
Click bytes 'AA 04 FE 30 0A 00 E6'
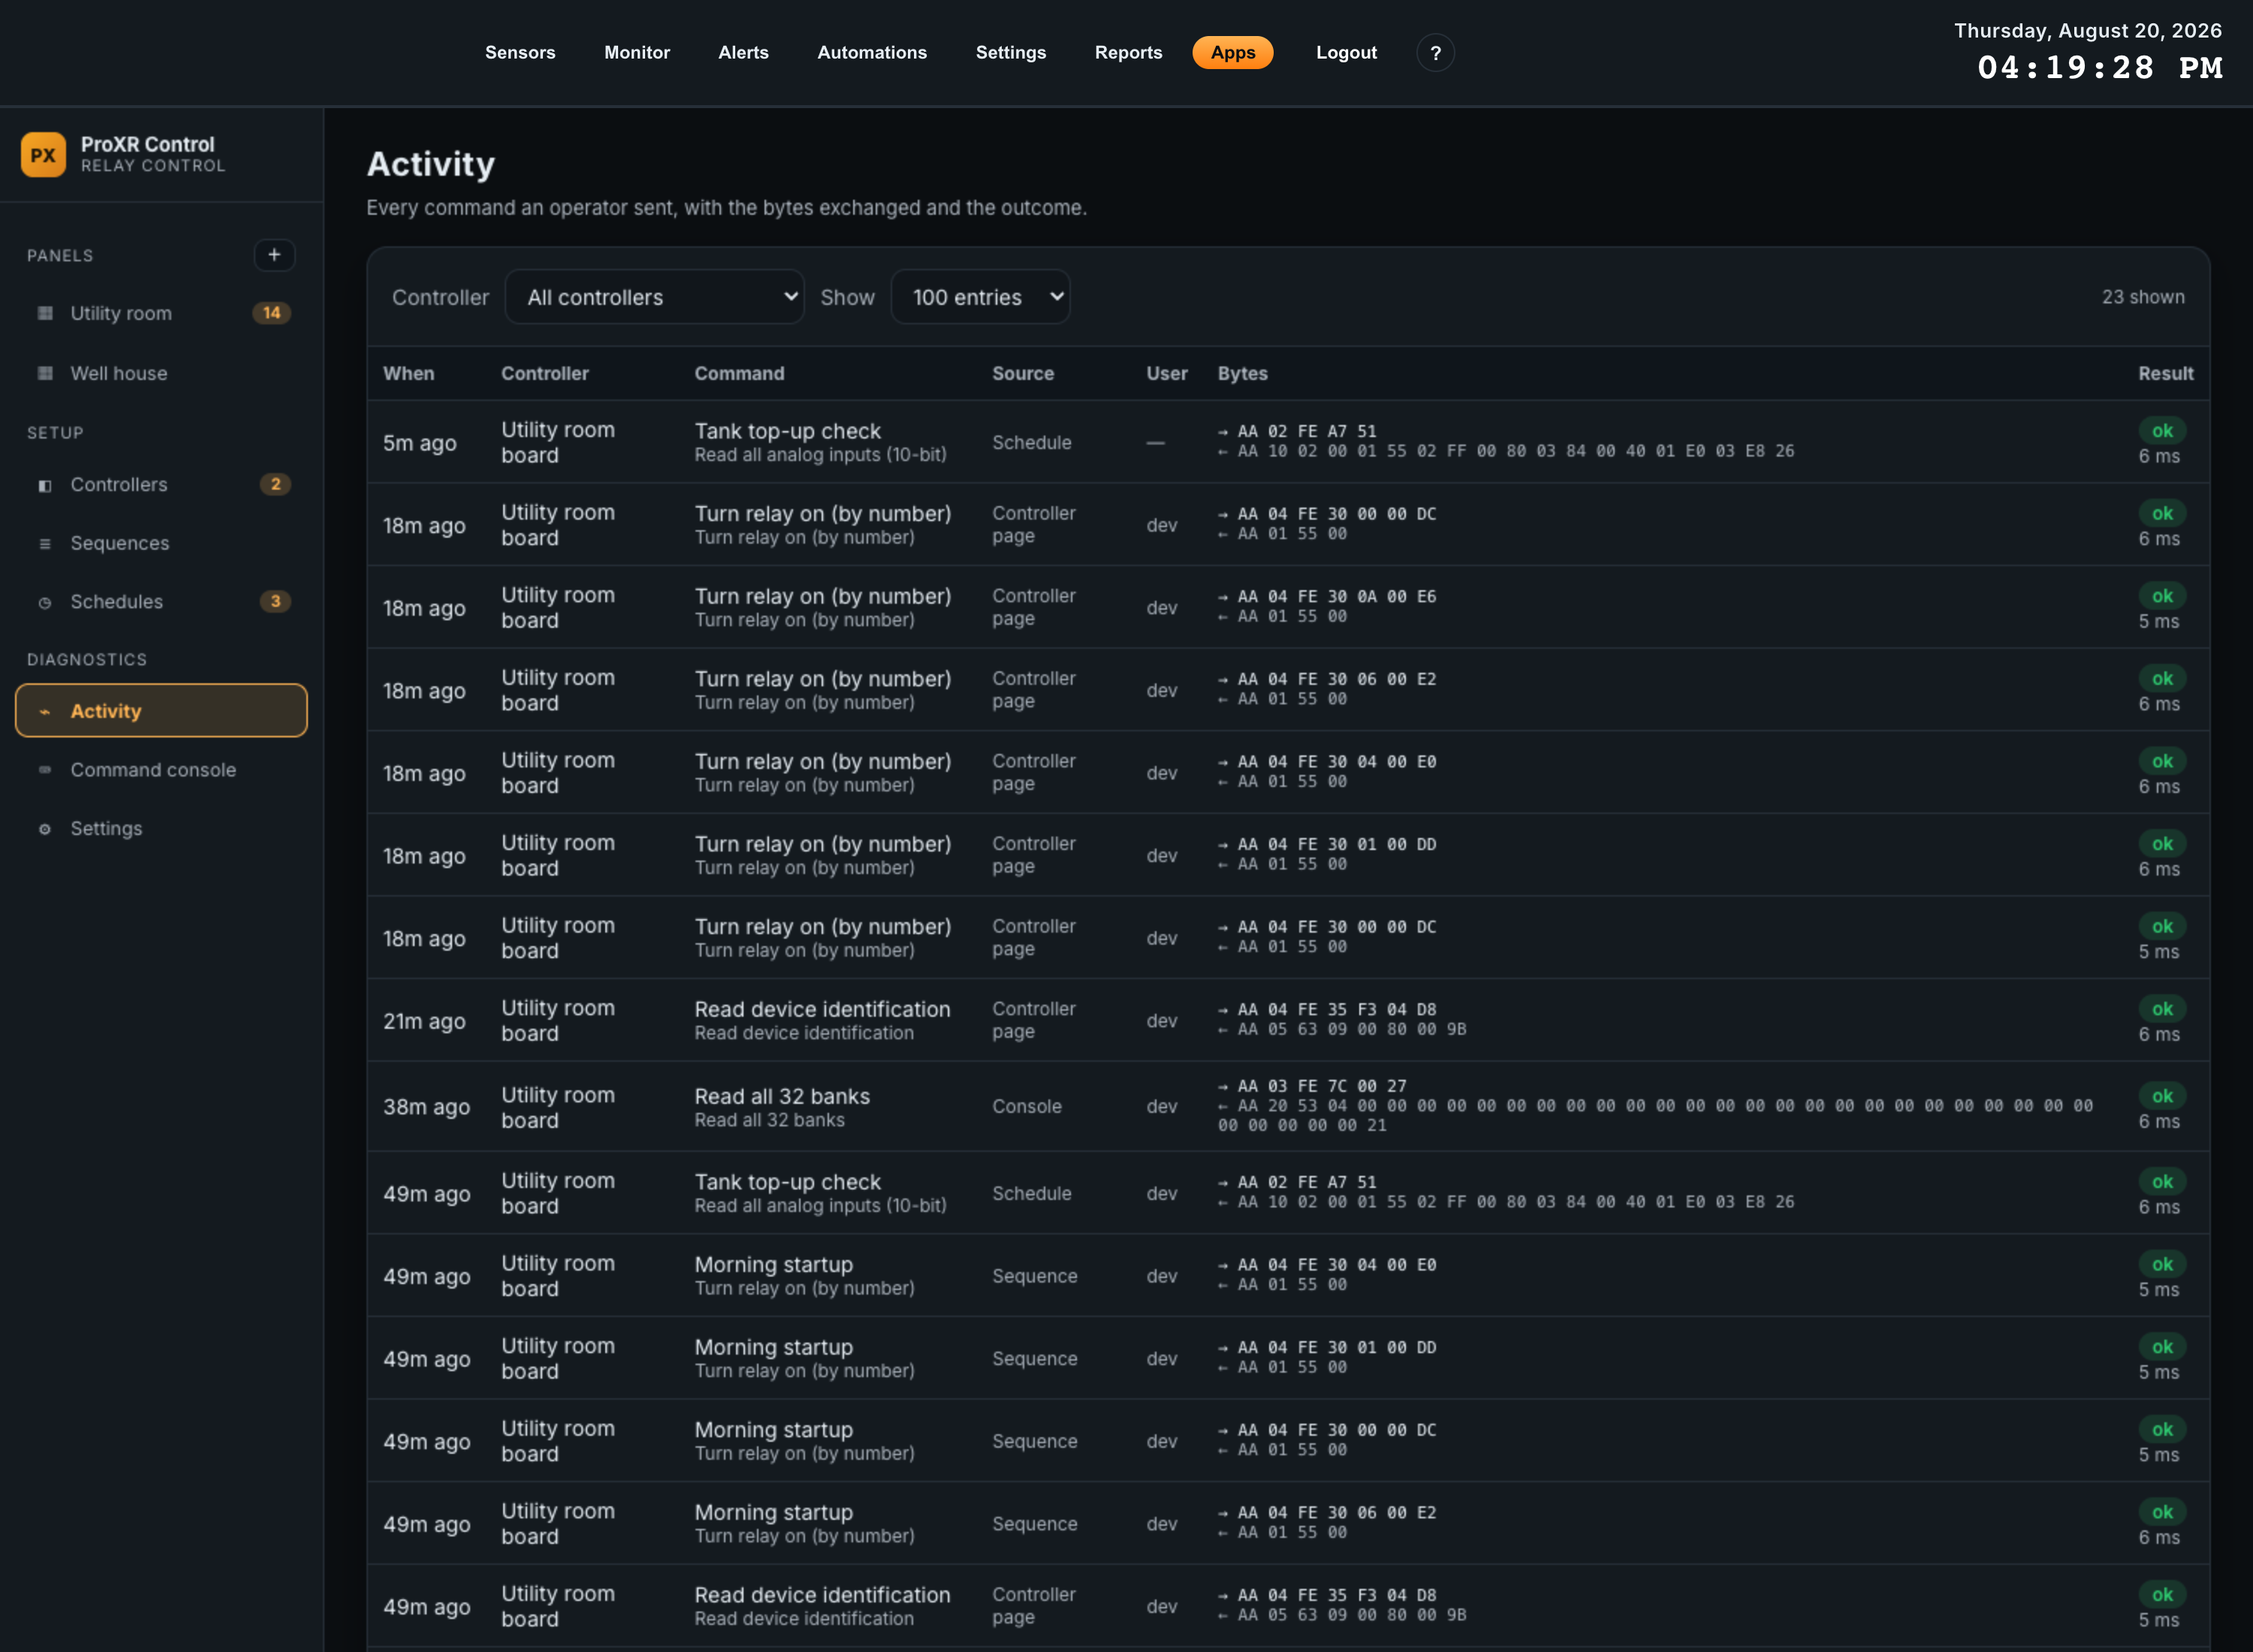(x=1337, y=597)
